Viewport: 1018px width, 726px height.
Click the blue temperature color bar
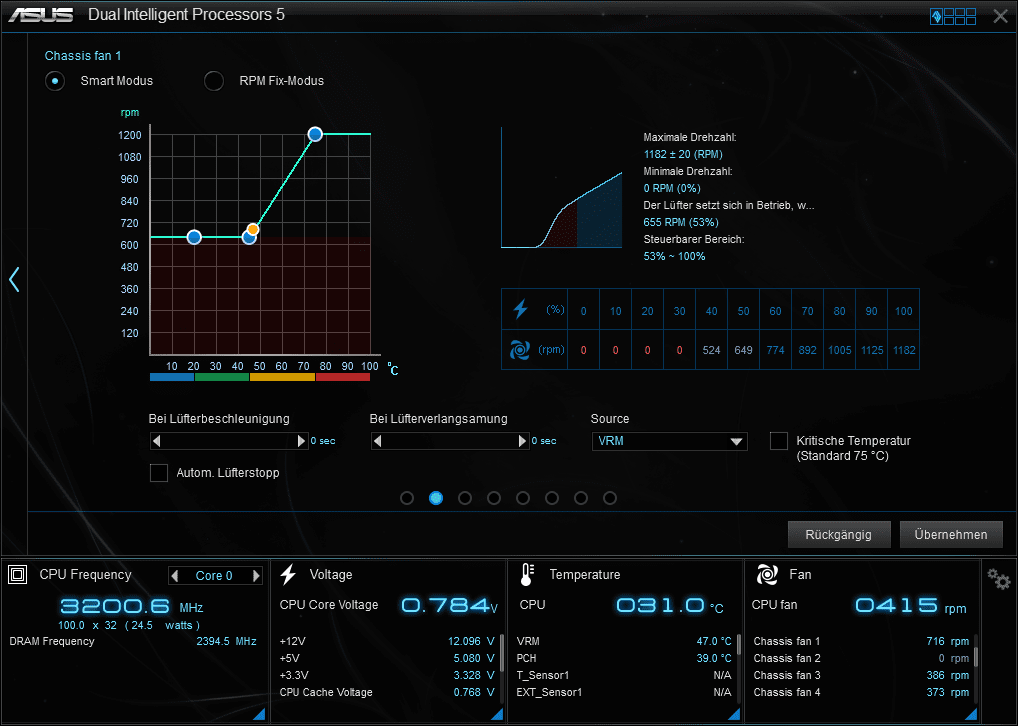pyautogui.click(x=172, y=377)
